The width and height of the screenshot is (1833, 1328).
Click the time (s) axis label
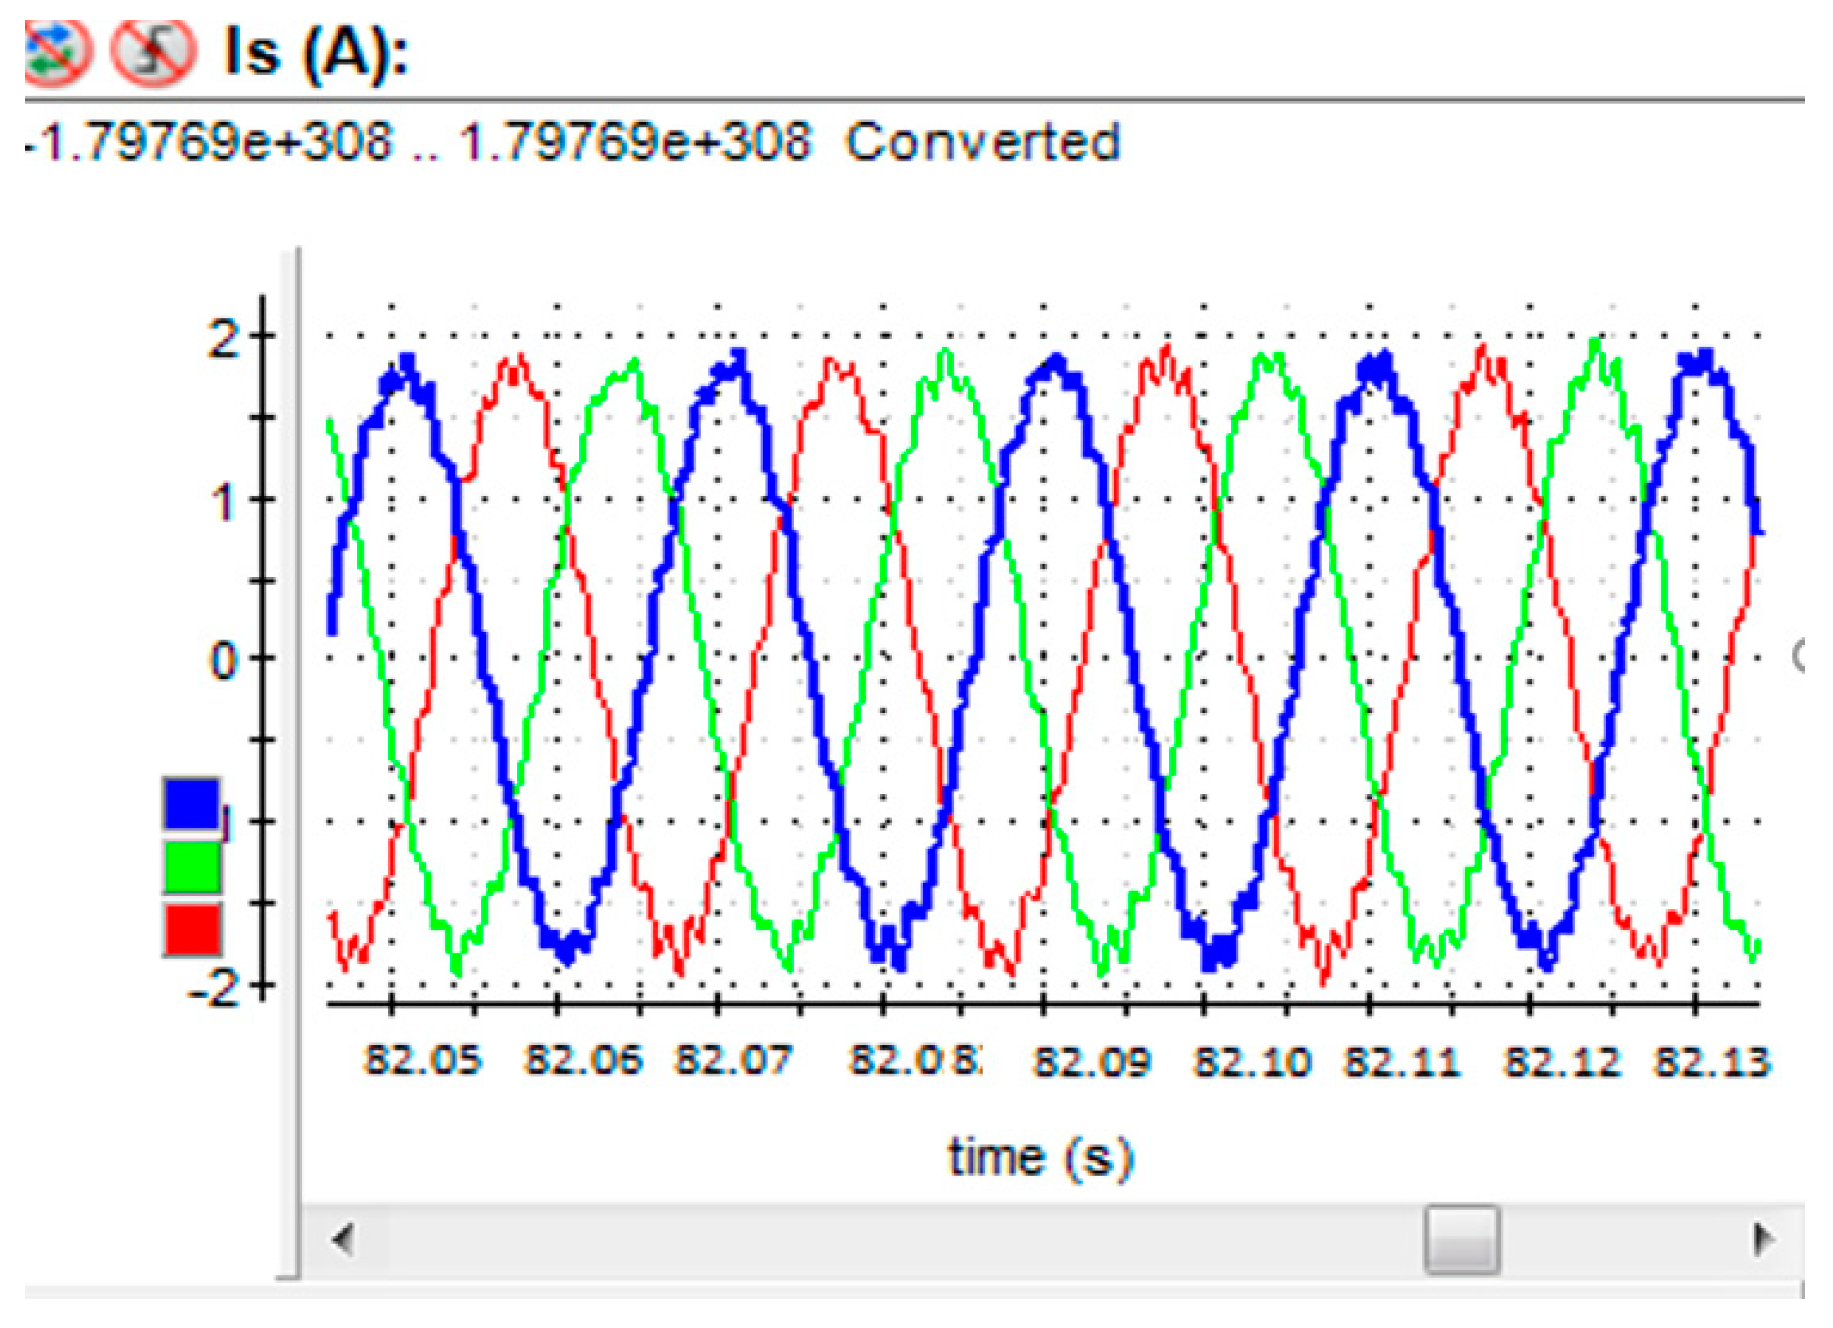[x=1040, y=1157]
